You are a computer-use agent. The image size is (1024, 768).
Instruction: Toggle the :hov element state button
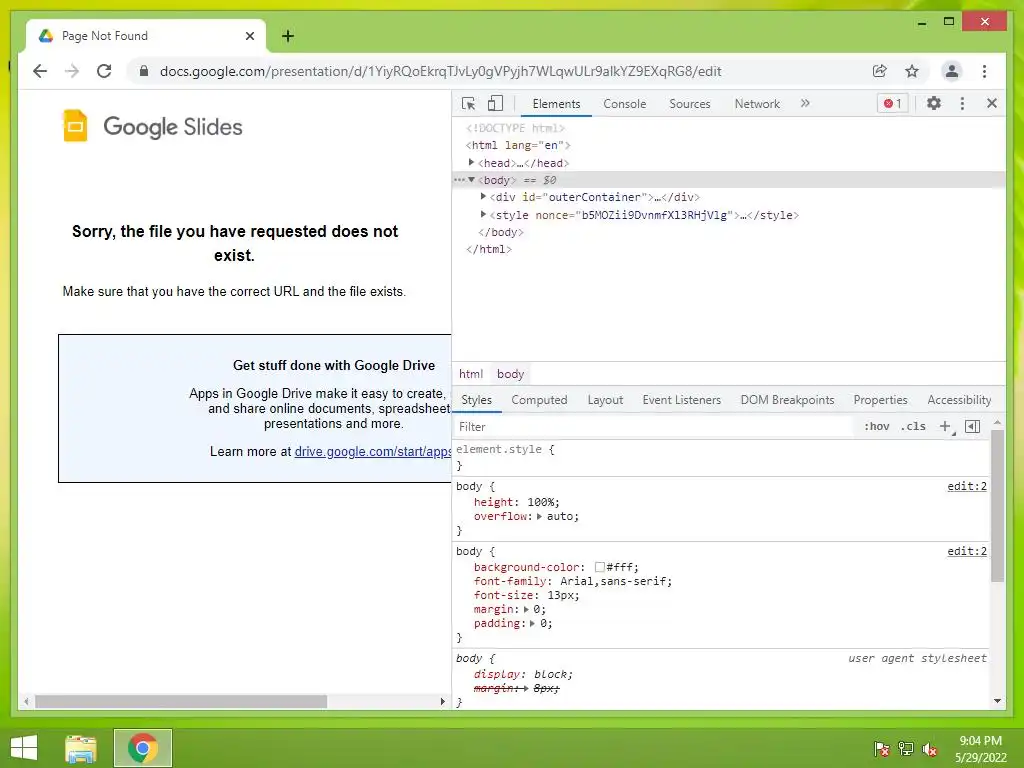tap(876, 426)
